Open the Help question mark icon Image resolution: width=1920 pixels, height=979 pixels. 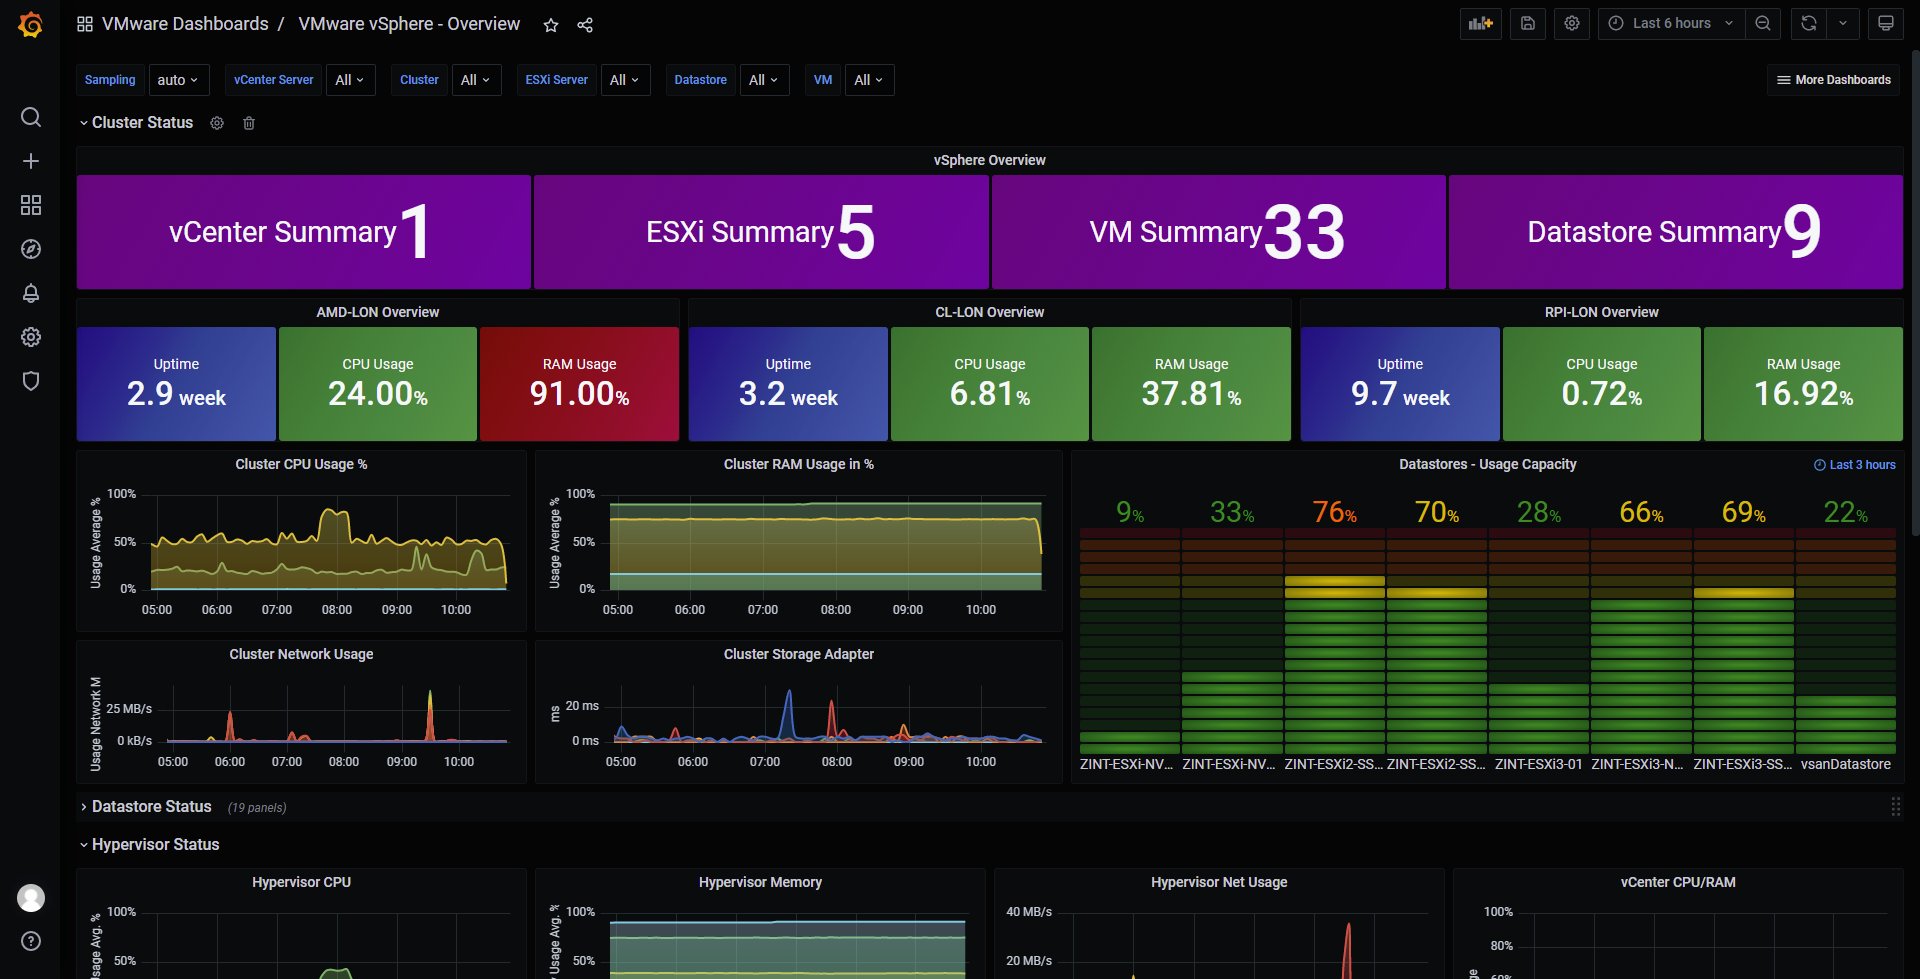coord(31,941)
